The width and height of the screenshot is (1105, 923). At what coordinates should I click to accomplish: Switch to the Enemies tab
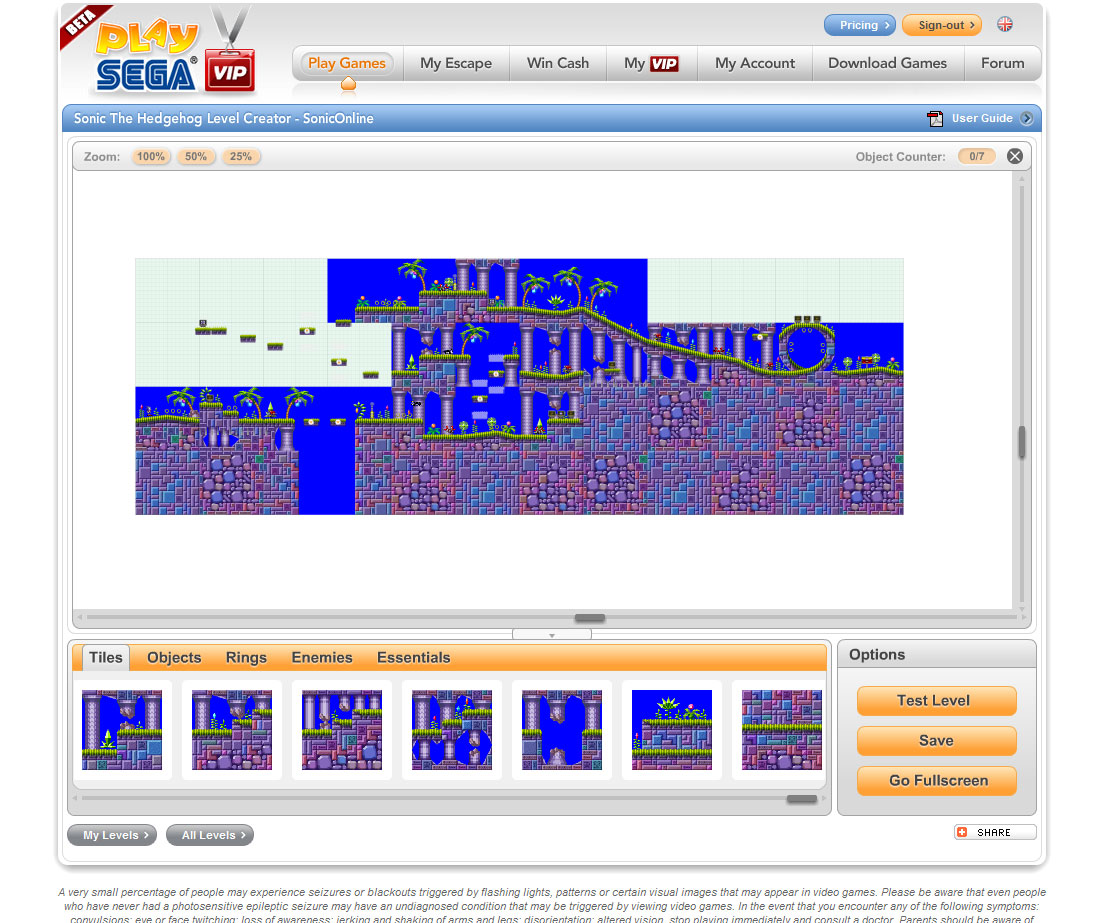tap(322, 657)
